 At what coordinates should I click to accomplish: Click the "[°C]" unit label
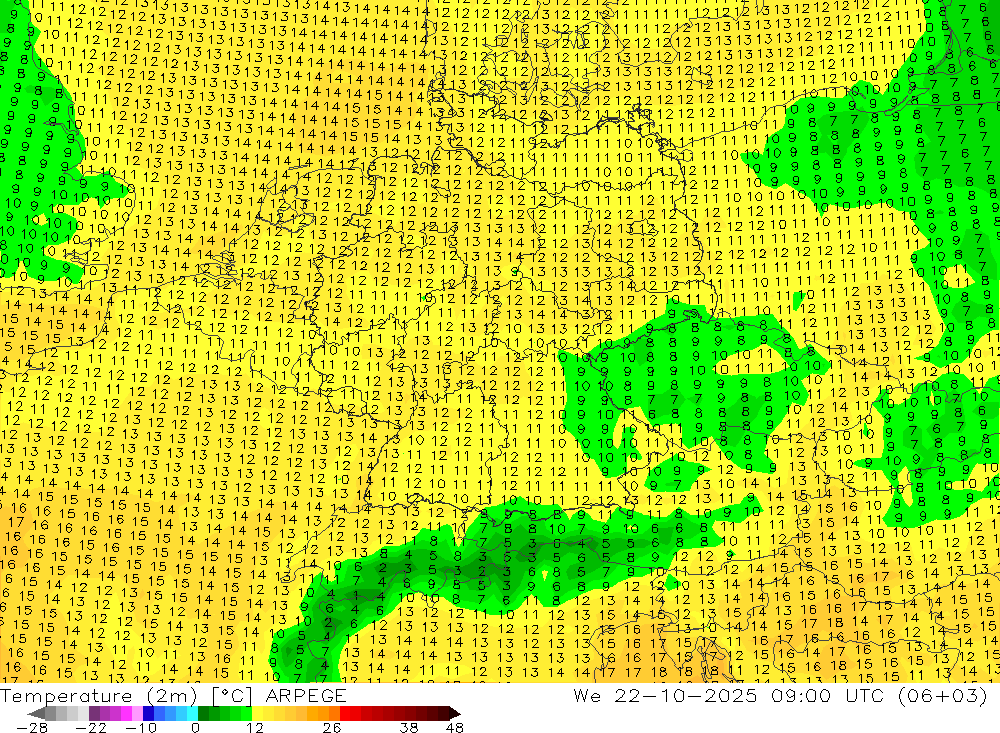[x=232, y=696]
